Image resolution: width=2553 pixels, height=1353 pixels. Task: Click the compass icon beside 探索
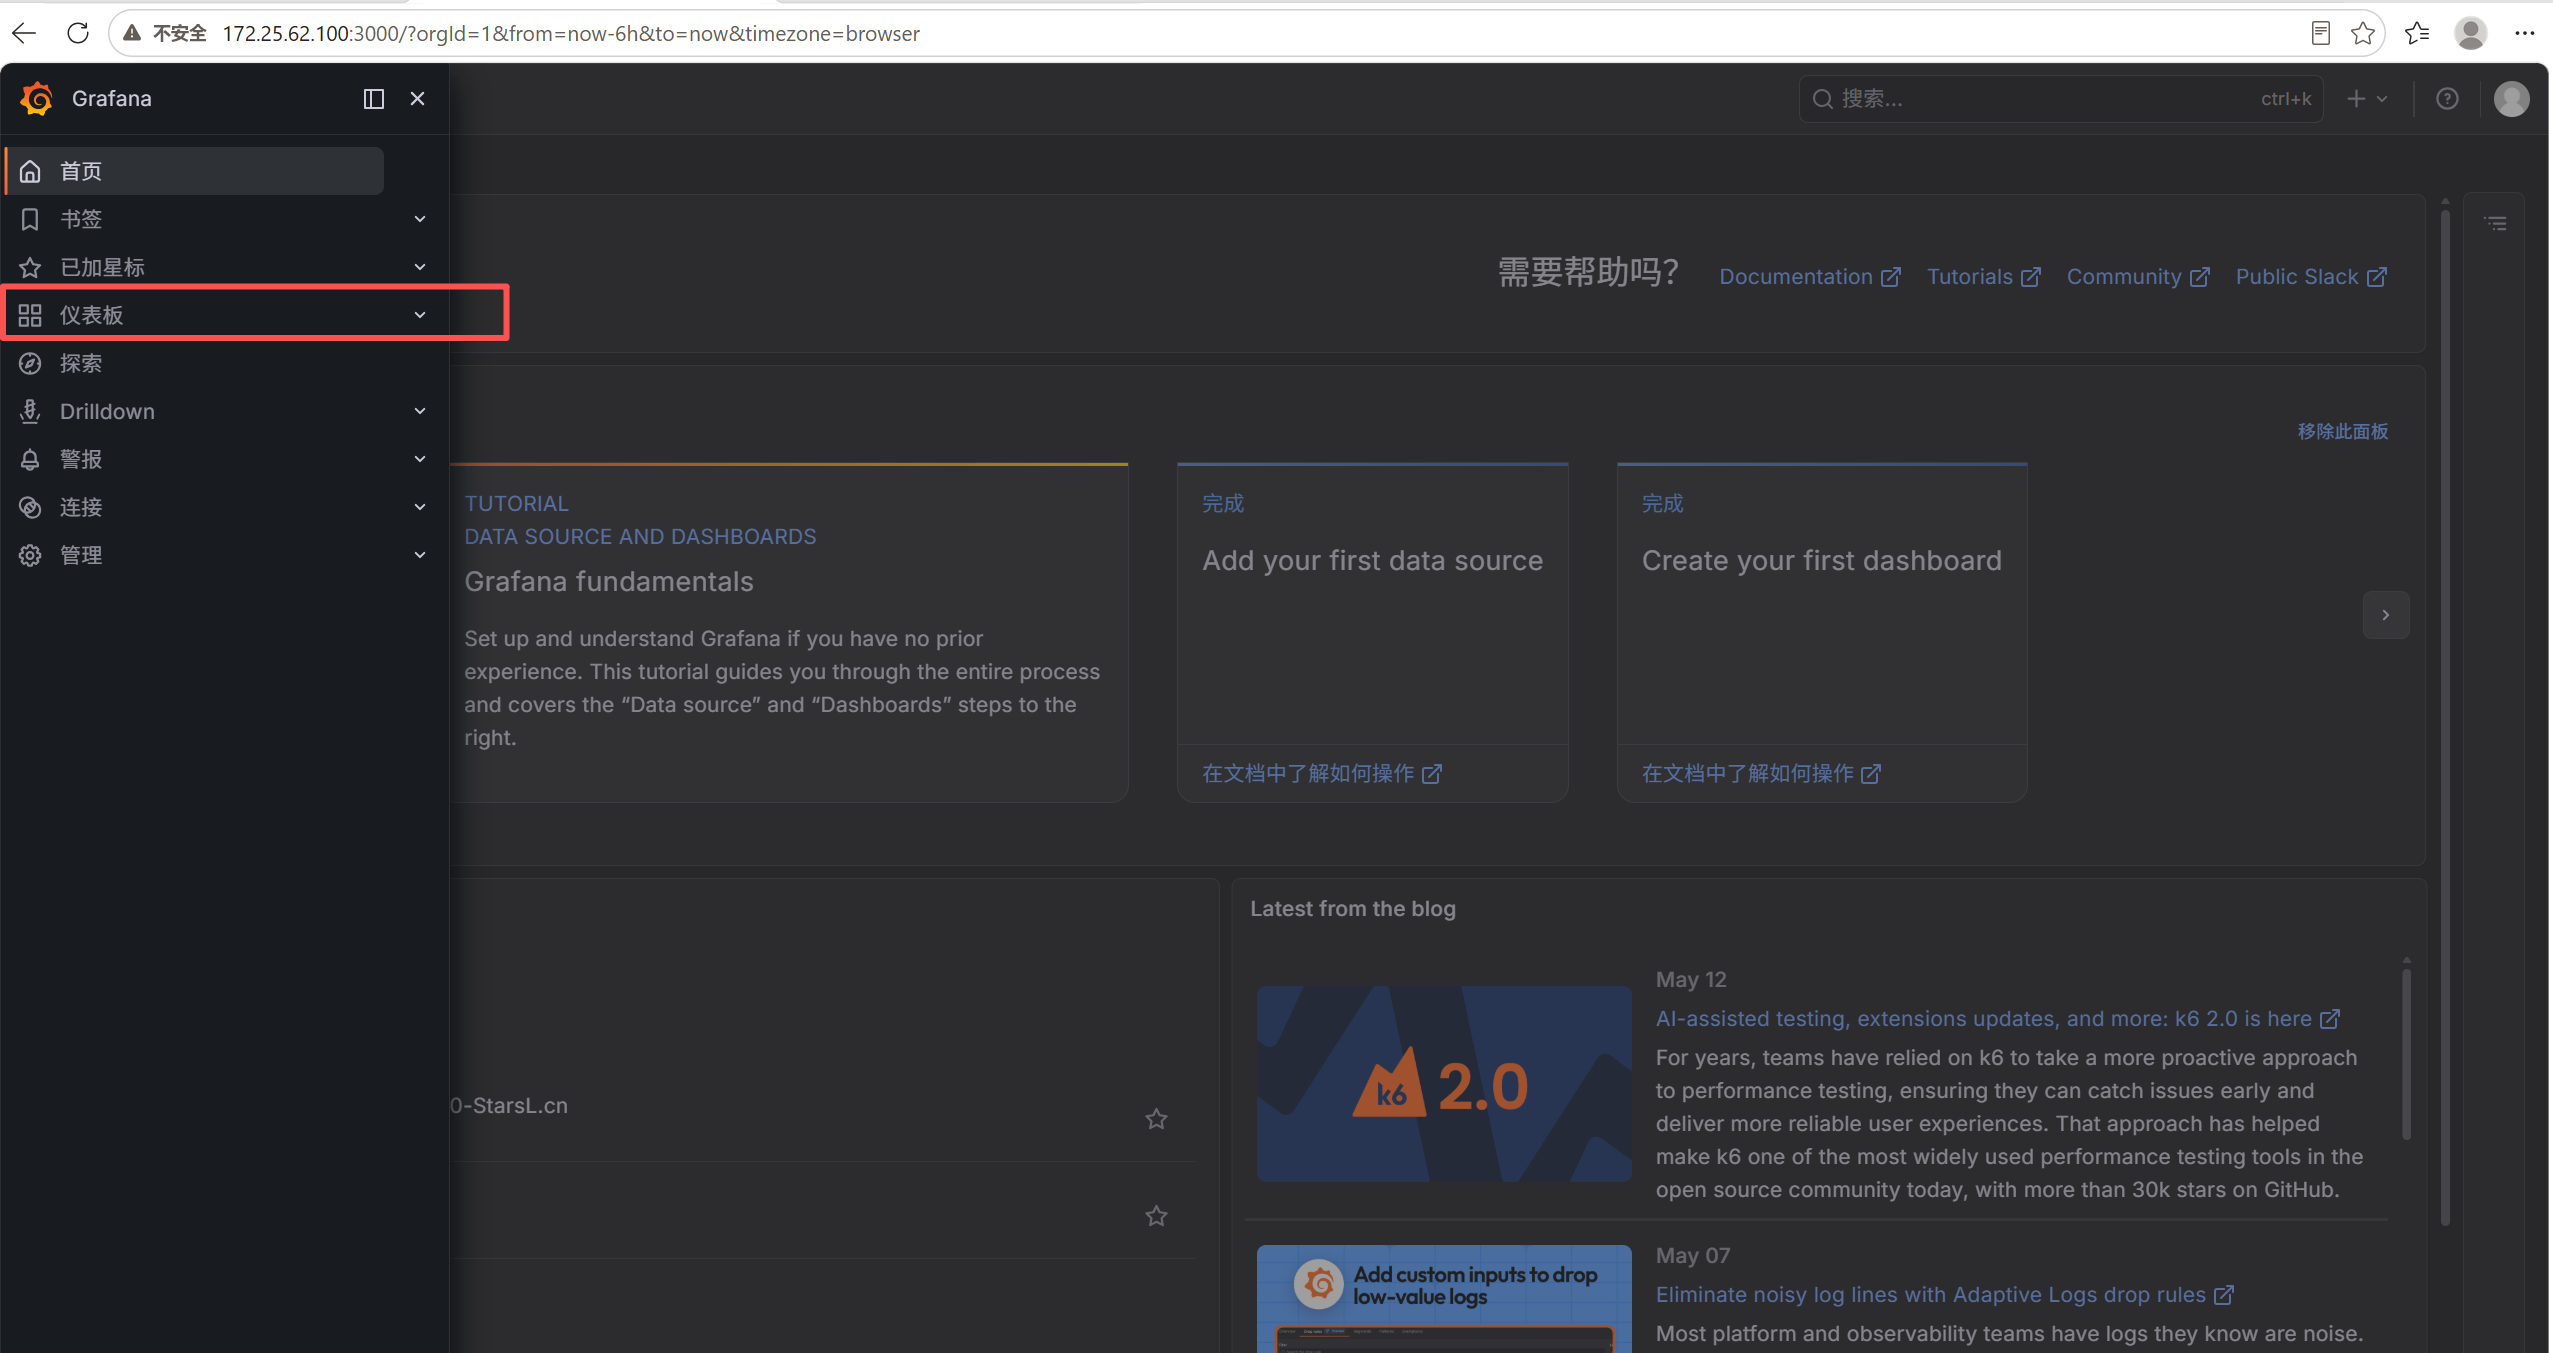pos(30,363)
